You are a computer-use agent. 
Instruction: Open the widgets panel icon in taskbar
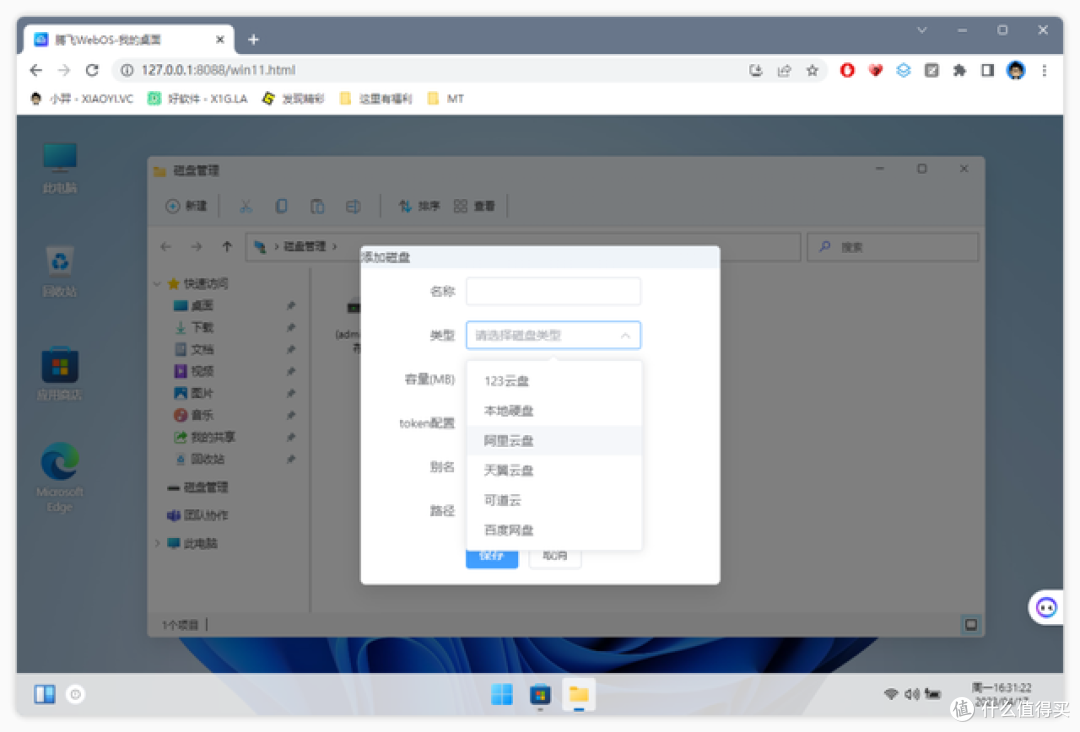pos(45,694)
